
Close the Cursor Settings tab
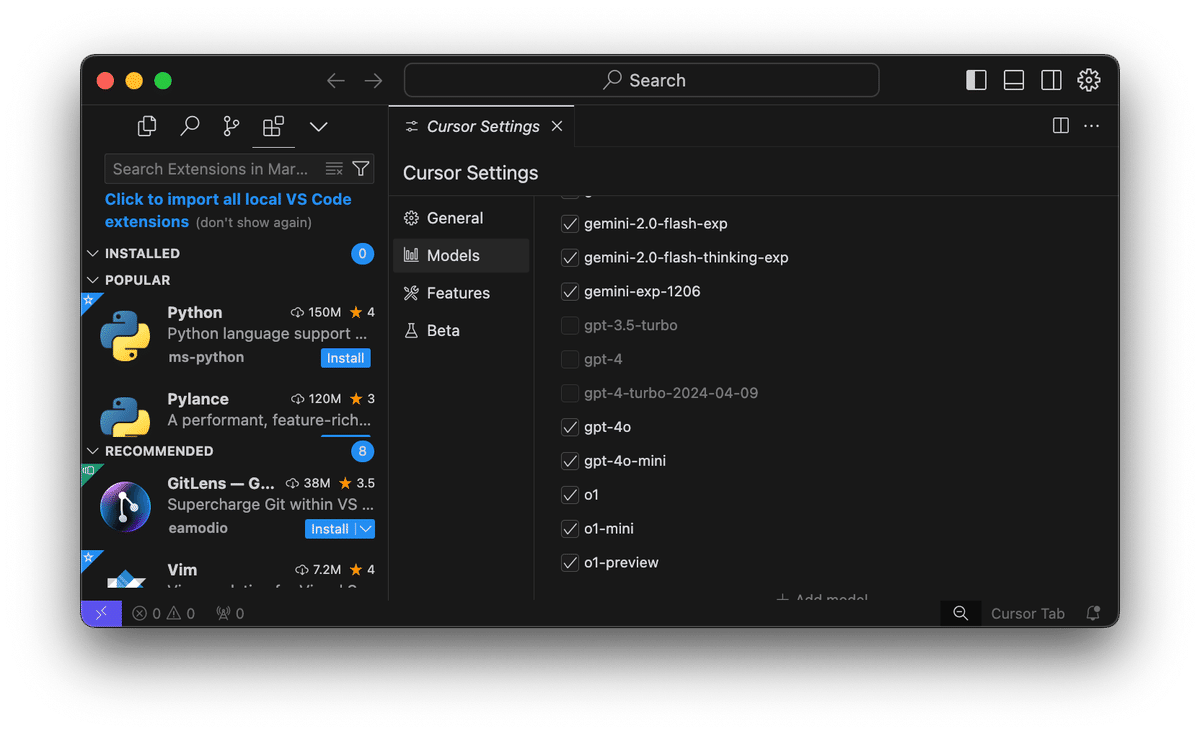click(557, 126)
